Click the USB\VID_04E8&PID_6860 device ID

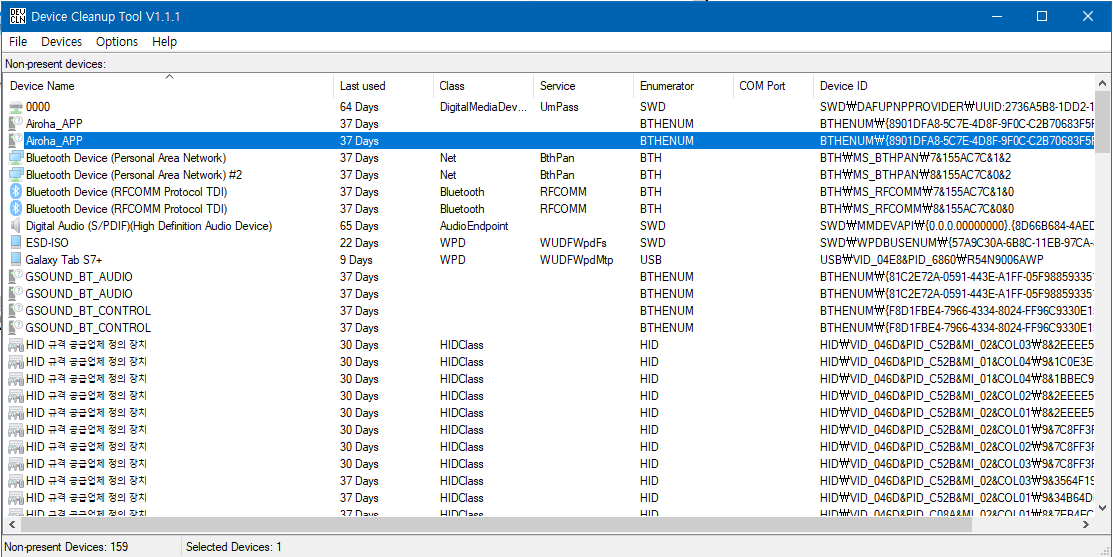932,260
